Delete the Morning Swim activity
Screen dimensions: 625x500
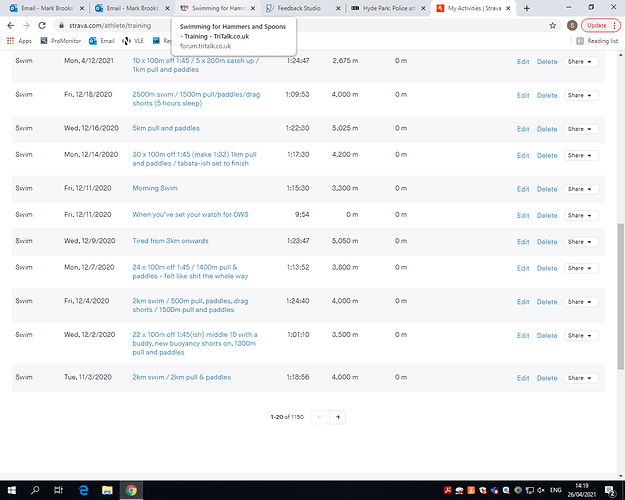pos(547,189)
